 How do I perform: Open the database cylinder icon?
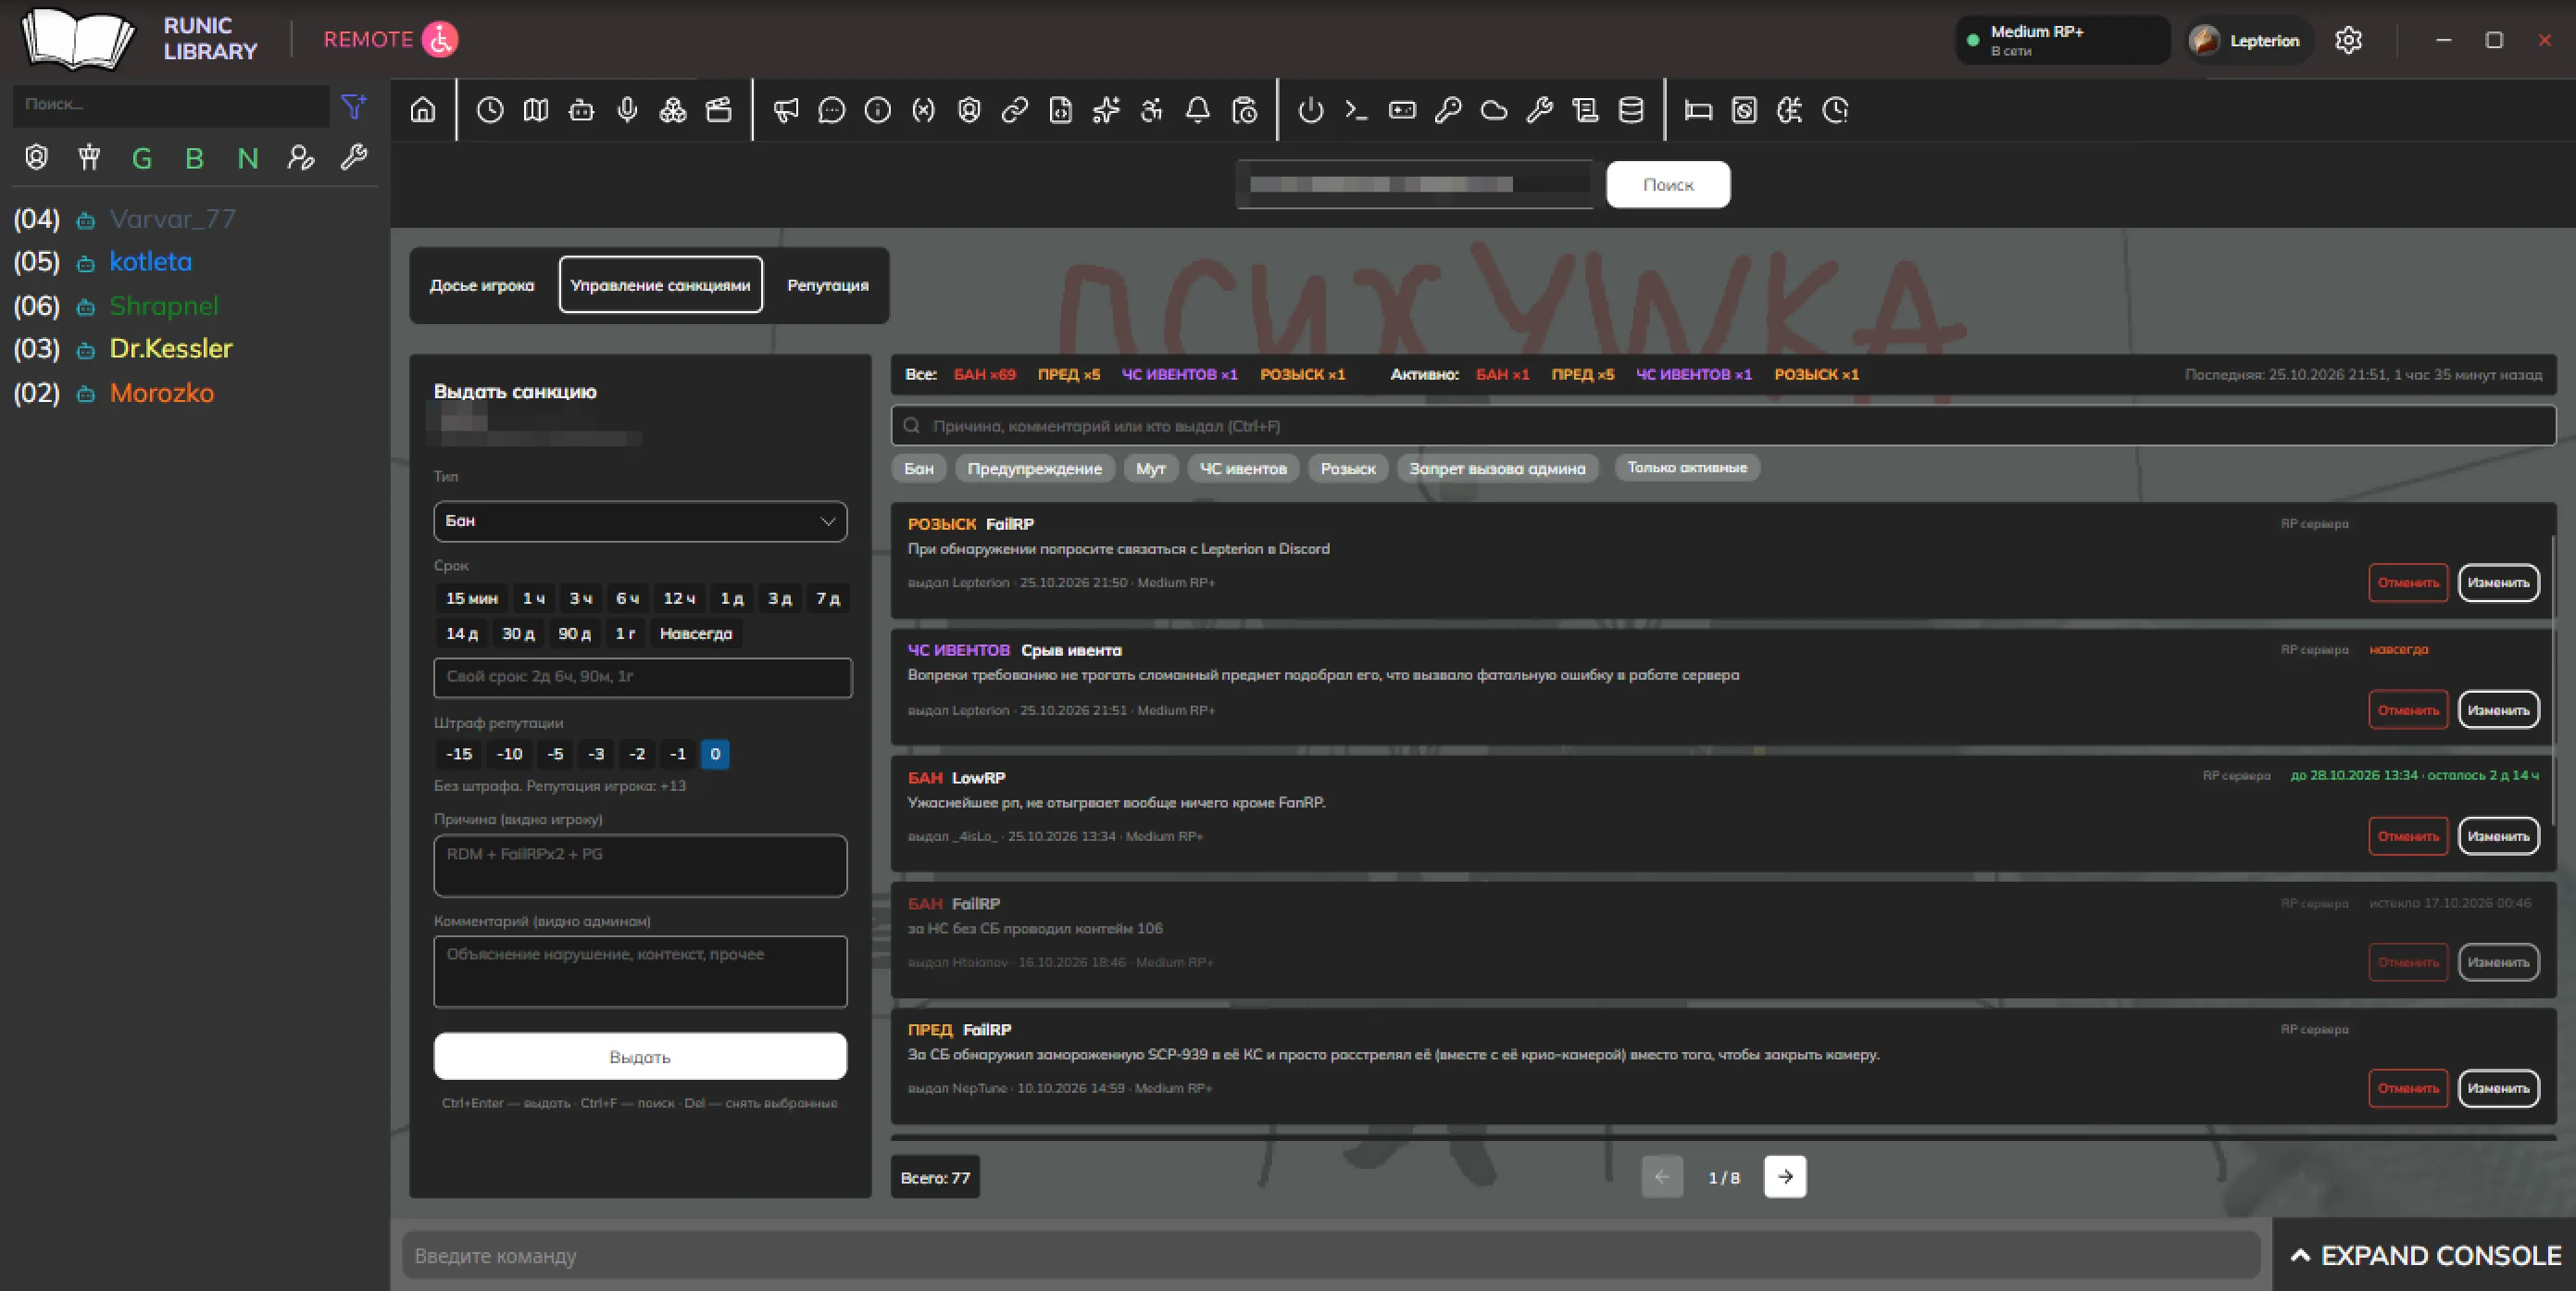click(1631, 110)
